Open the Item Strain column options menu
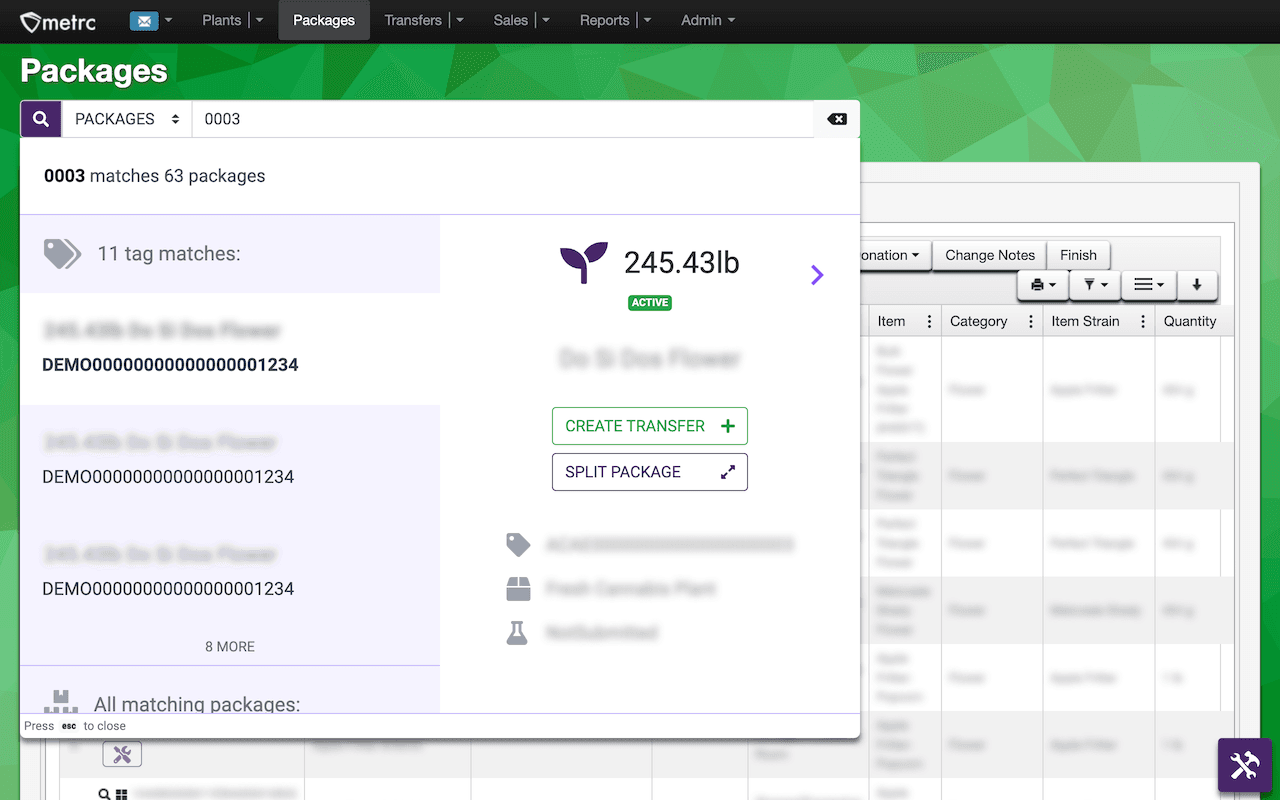The width and height of the screenshot is (1280, 800). pos(1142,321)
